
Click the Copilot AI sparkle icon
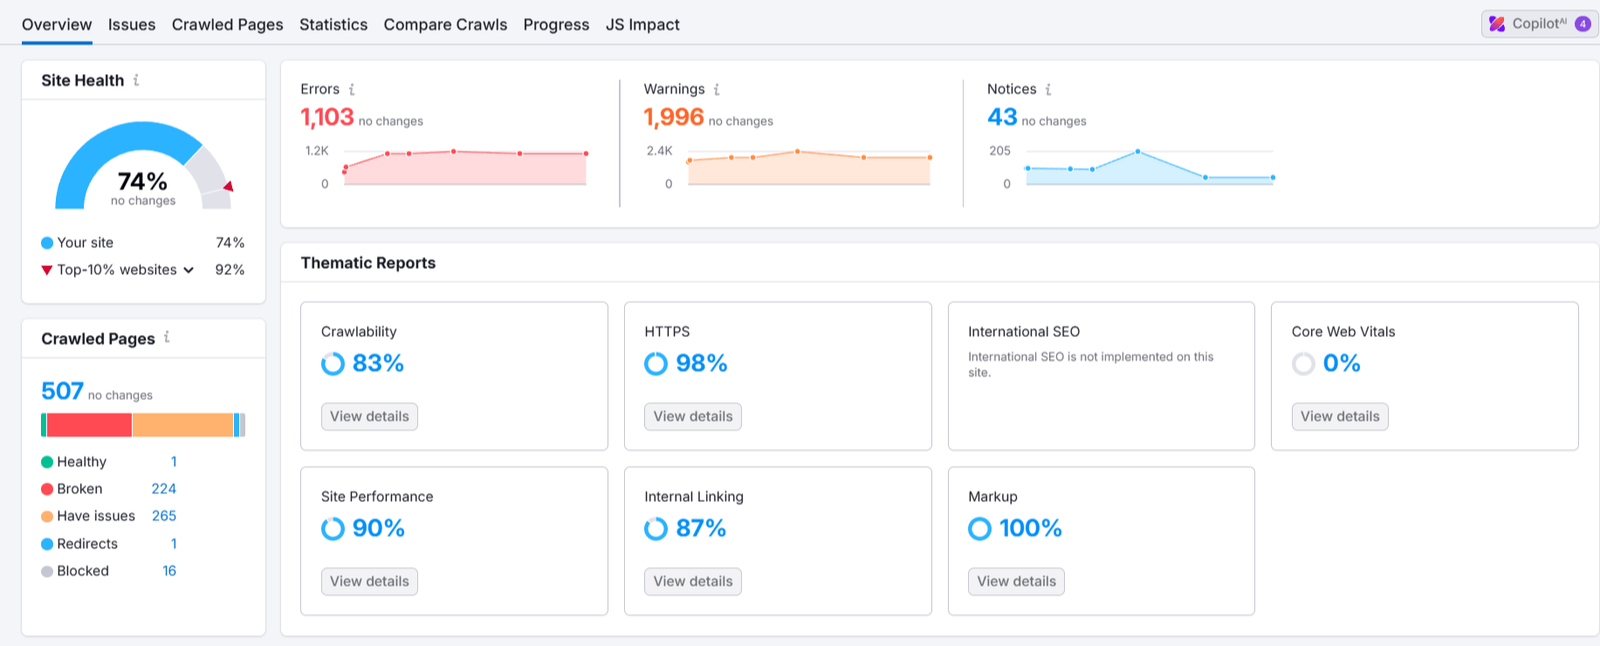coord(1497,24)
